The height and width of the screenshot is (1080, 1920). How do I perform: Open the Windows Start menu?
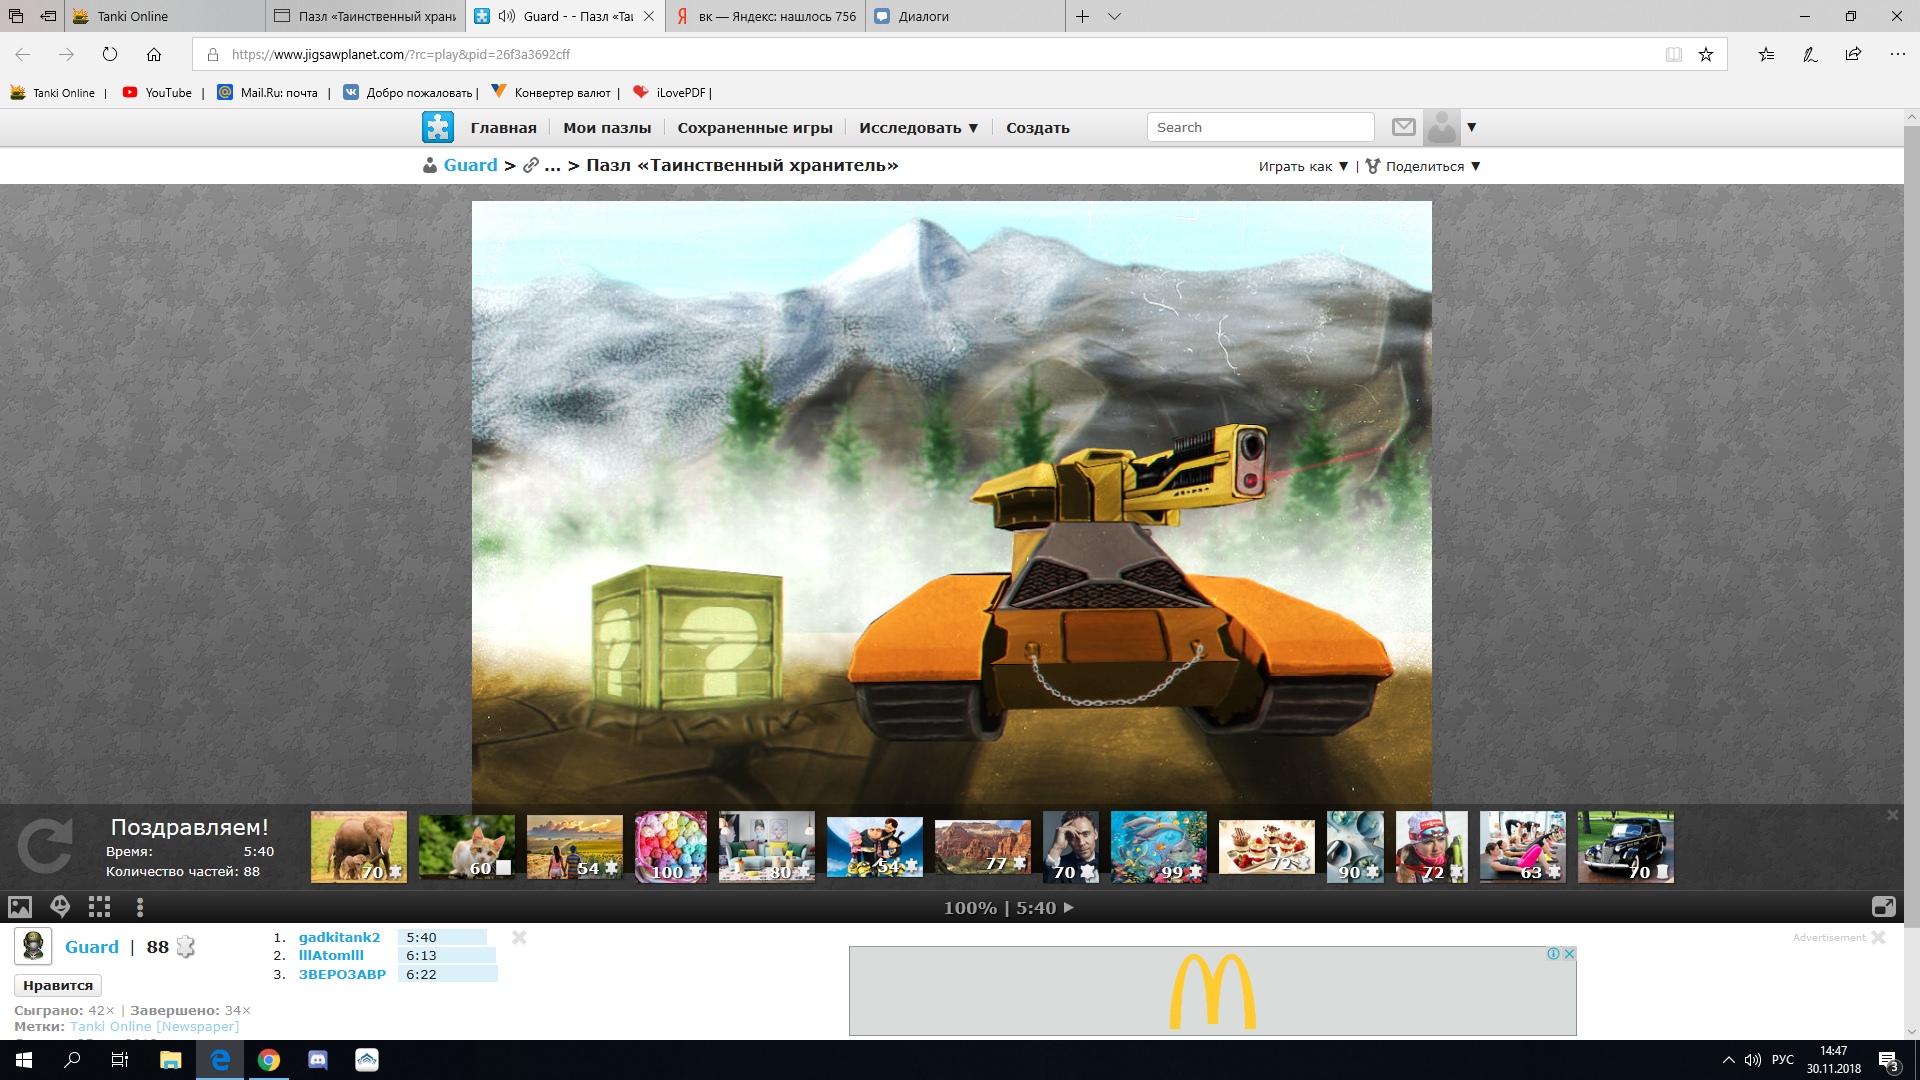point(24,1060)
